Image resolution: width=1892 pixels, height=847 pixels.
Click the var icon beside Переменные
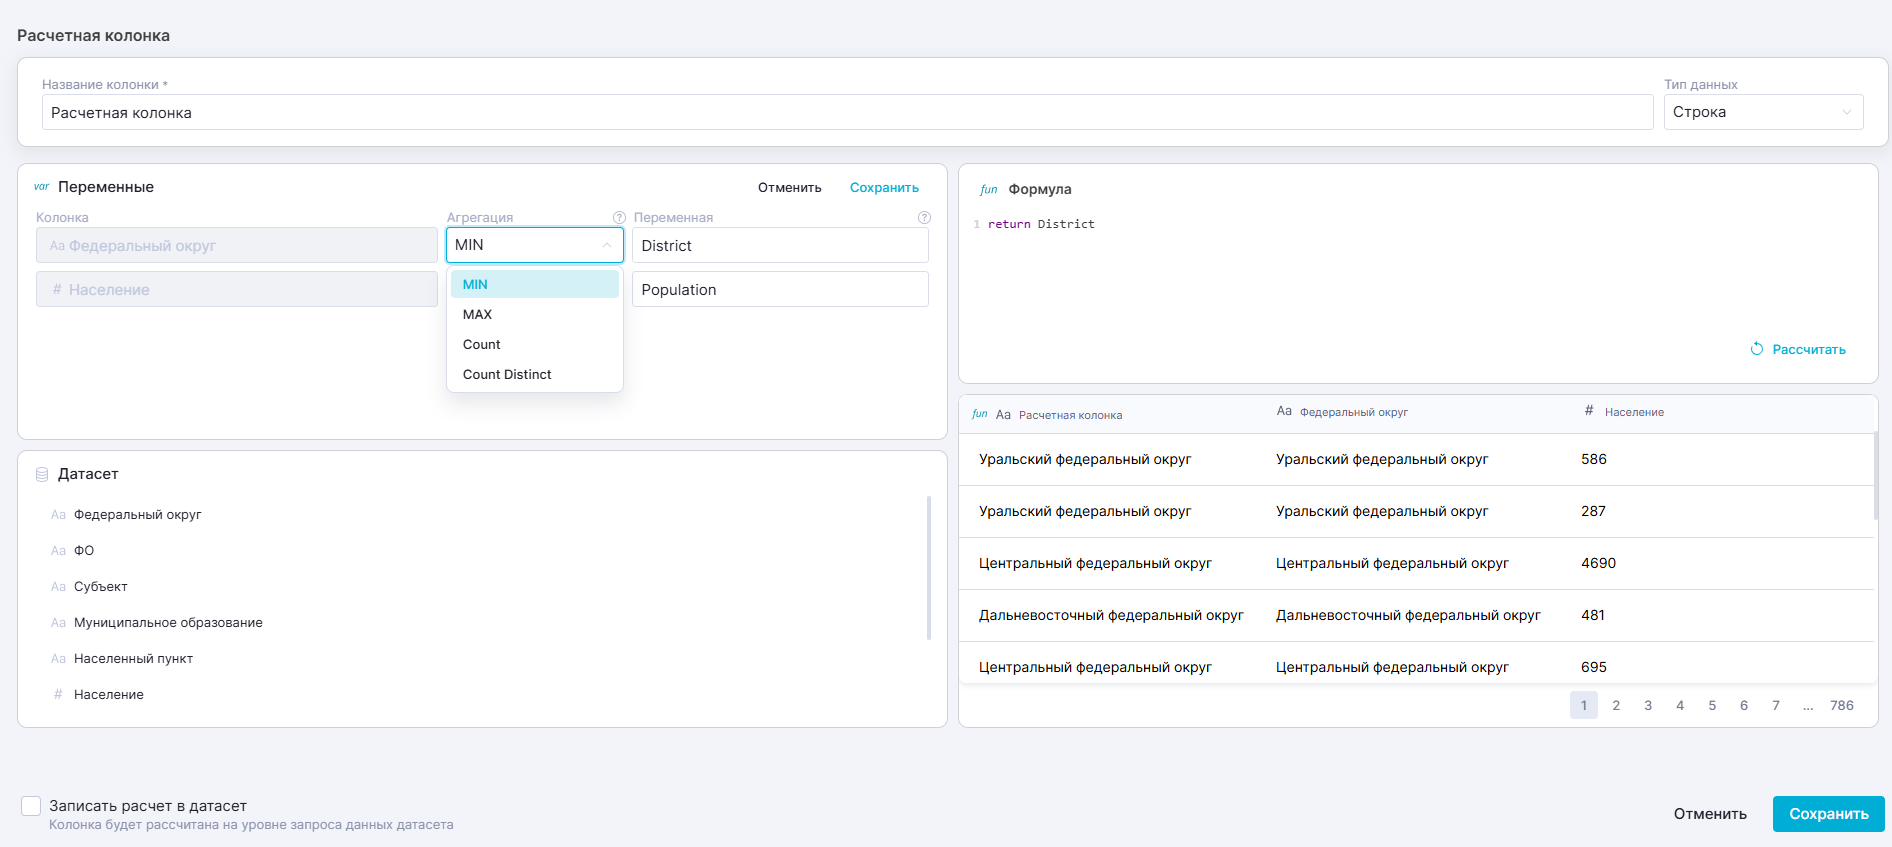click(x=41, y=187)
